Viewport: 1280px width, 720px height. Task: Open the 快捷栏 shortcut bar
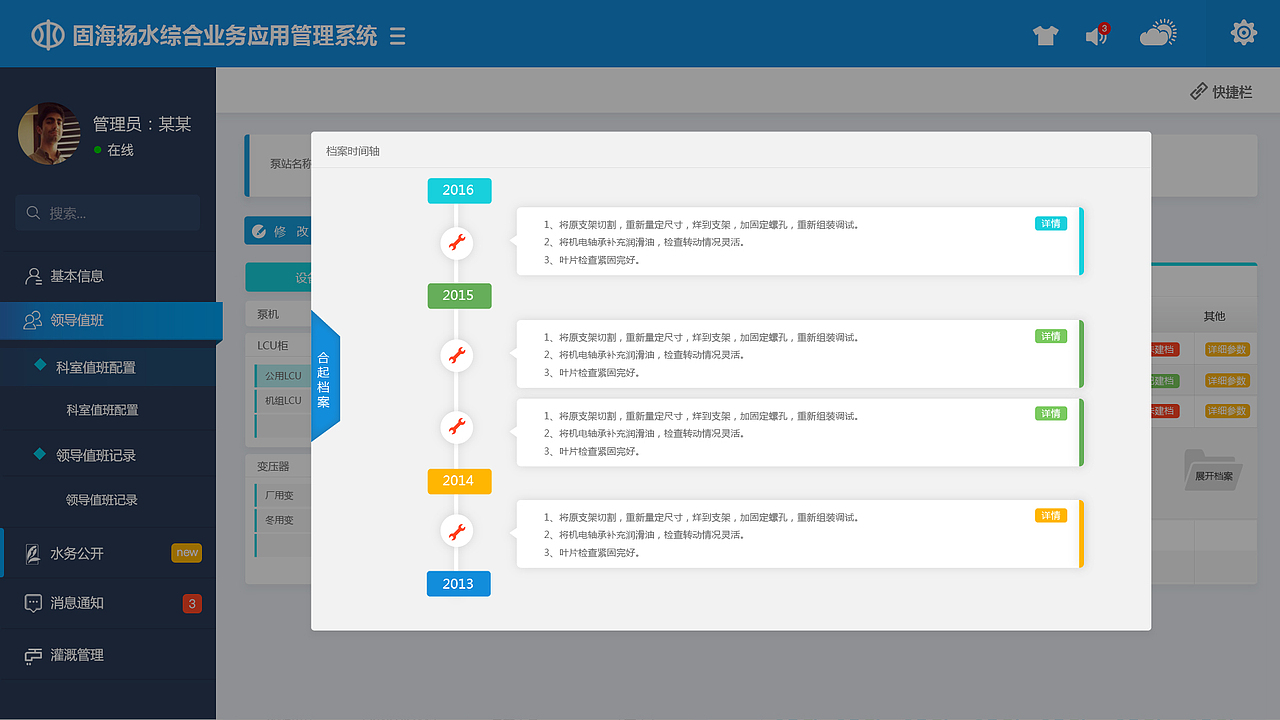point(1221,91)
